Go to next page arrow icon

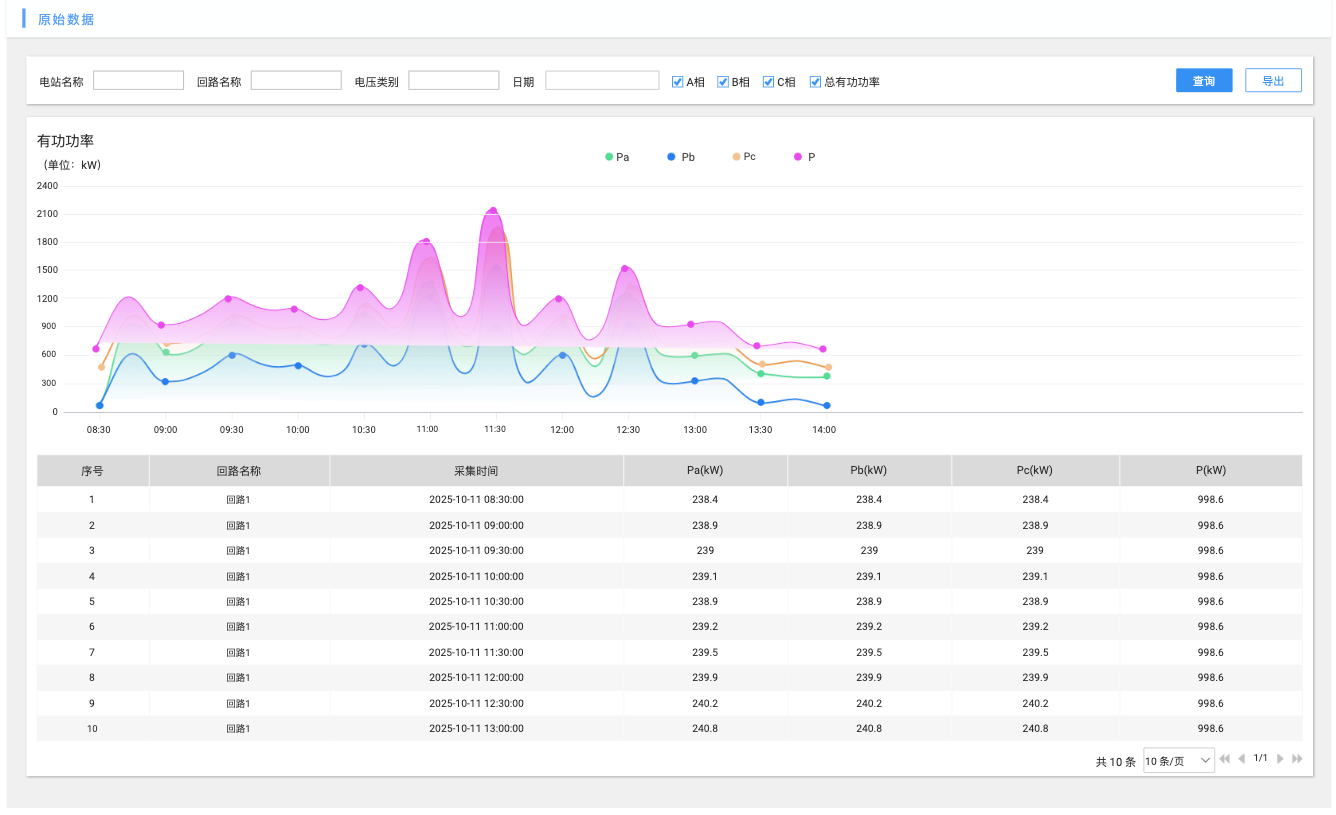[1280, 759]
